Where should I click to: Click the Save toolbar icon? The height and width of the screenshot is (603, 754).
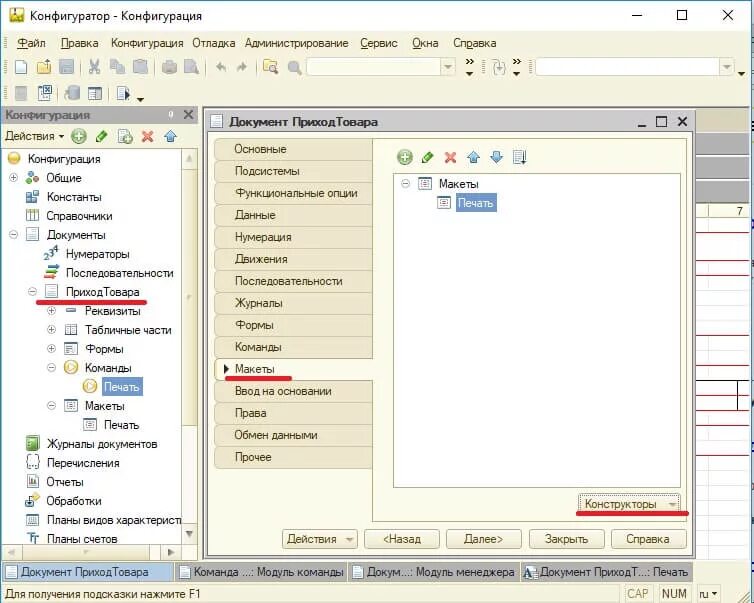click(x=66, y=67)
